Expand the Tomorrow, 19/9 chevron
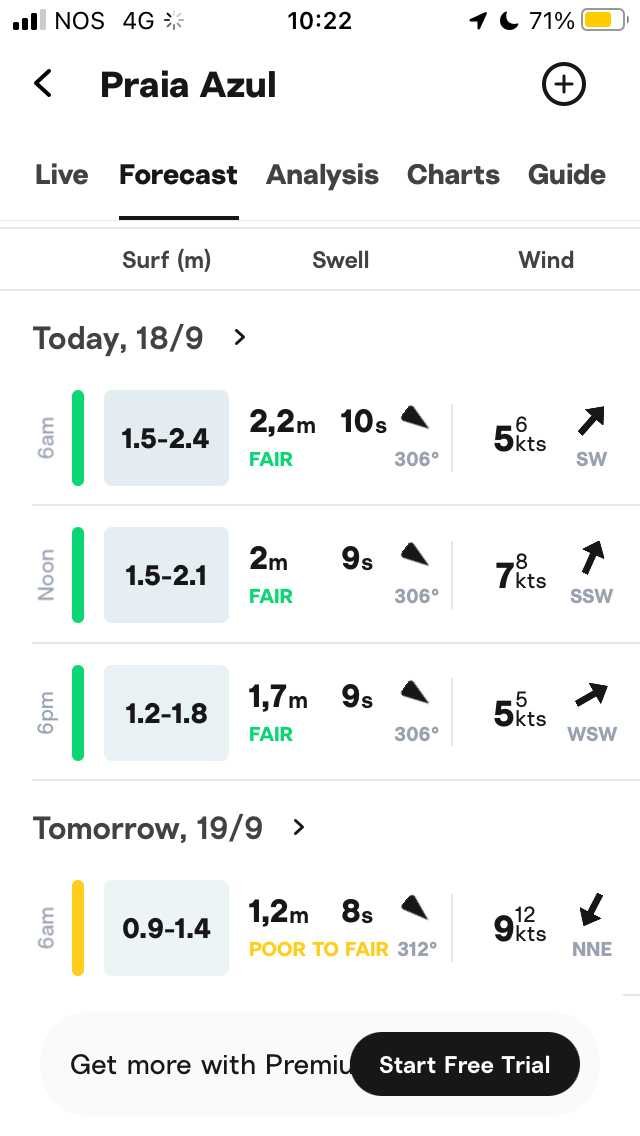 [x=299, y=827]
